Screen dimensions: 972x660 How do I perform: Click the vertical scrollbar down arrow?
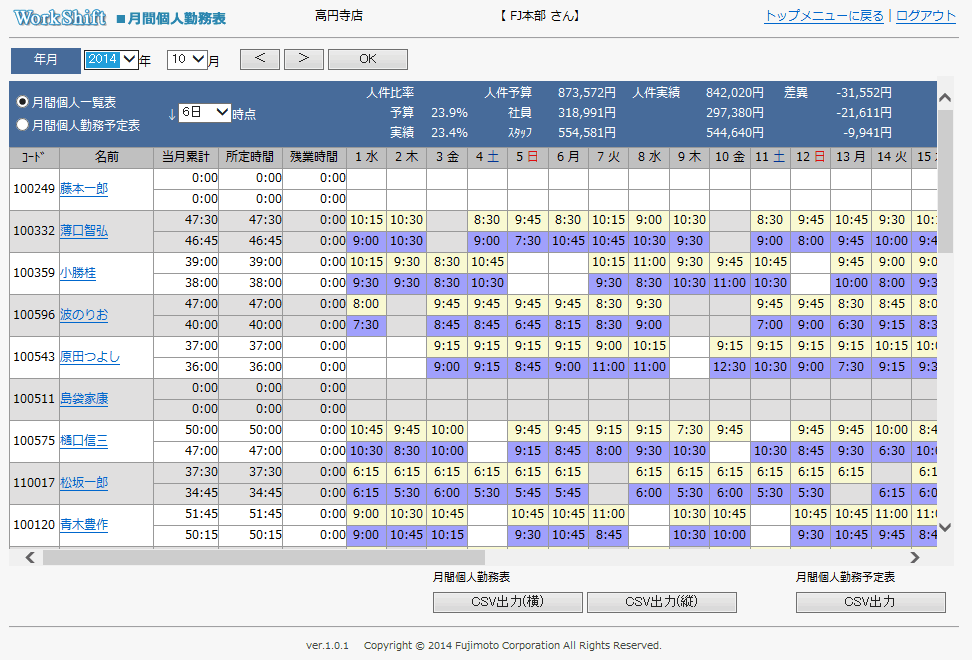945,527
